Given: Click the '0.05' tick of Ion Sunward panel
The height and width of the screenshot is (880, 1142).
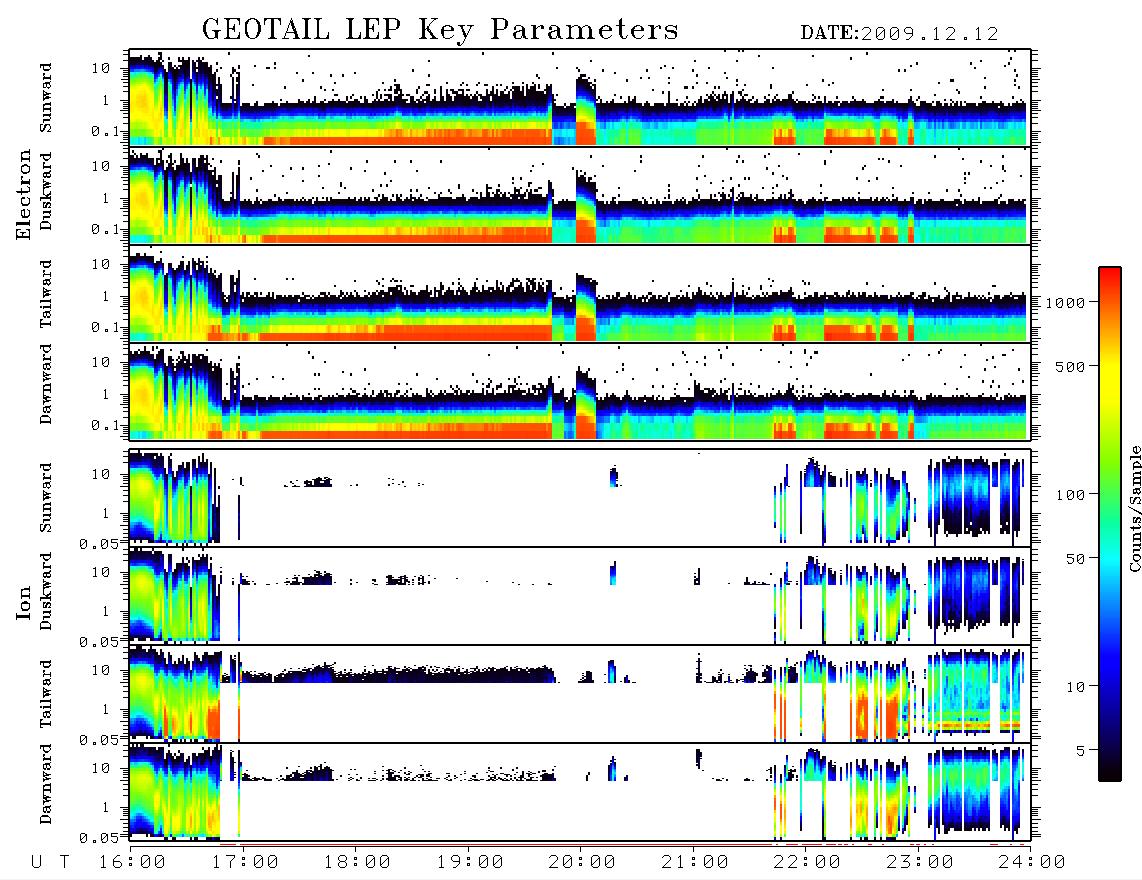Looking at the screenshot, I should click(99, 544).
